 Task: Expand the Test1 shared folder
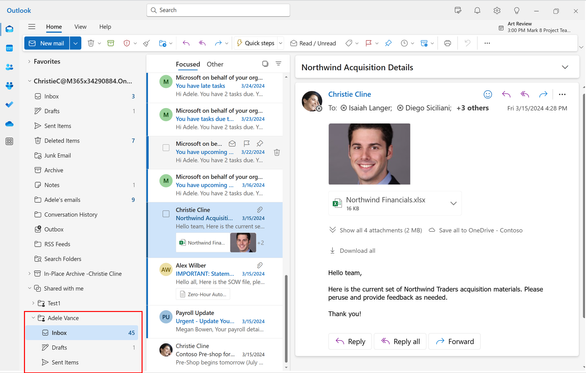tap(33, 303)
